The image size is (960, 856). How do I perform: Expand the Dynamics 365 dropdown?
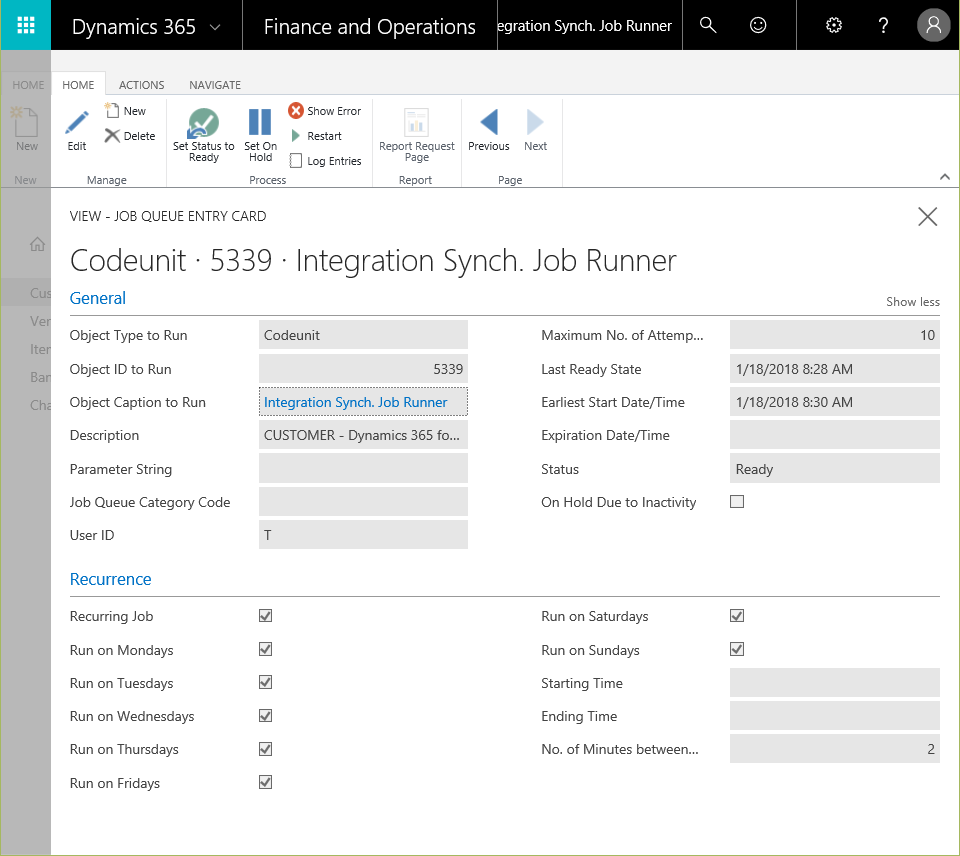tap(215, 27)
